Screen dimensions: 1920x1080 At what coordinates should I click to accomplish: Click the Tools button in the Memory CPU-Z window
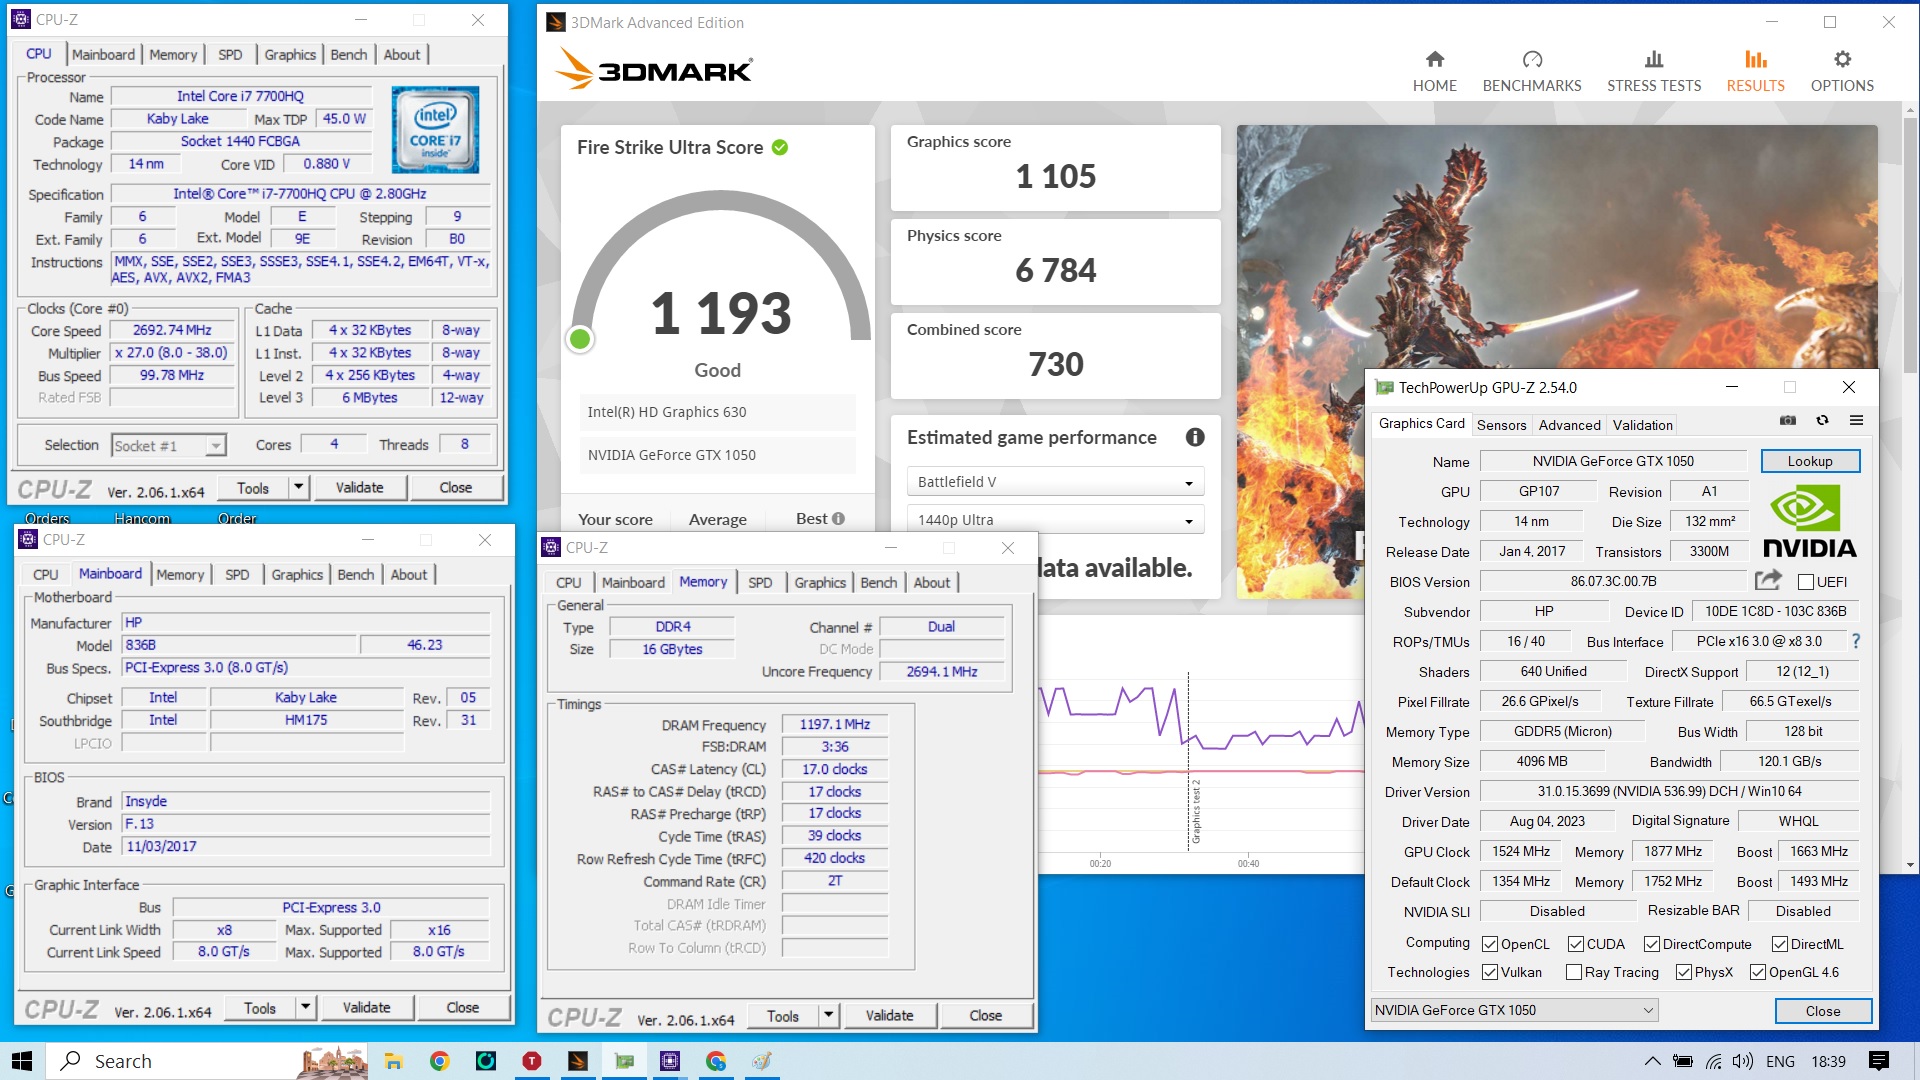click(x=783, y=1015)
